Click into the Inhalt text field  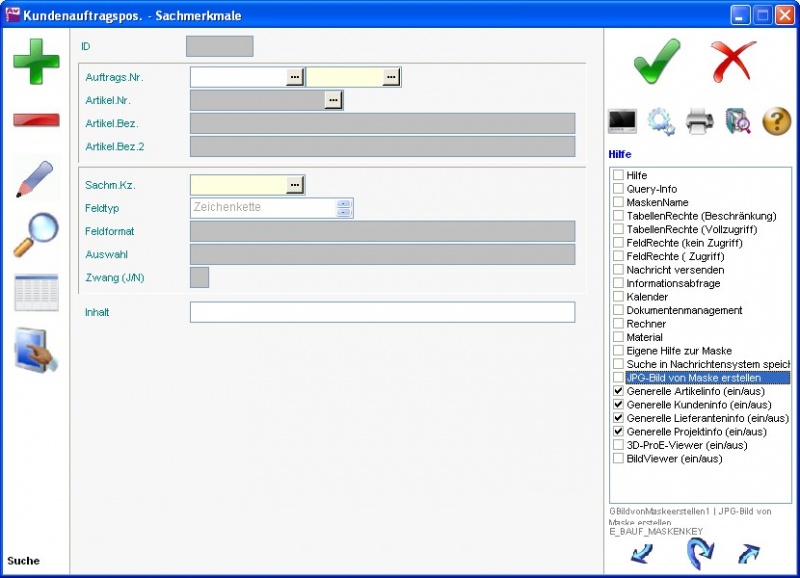coord(382,312)
